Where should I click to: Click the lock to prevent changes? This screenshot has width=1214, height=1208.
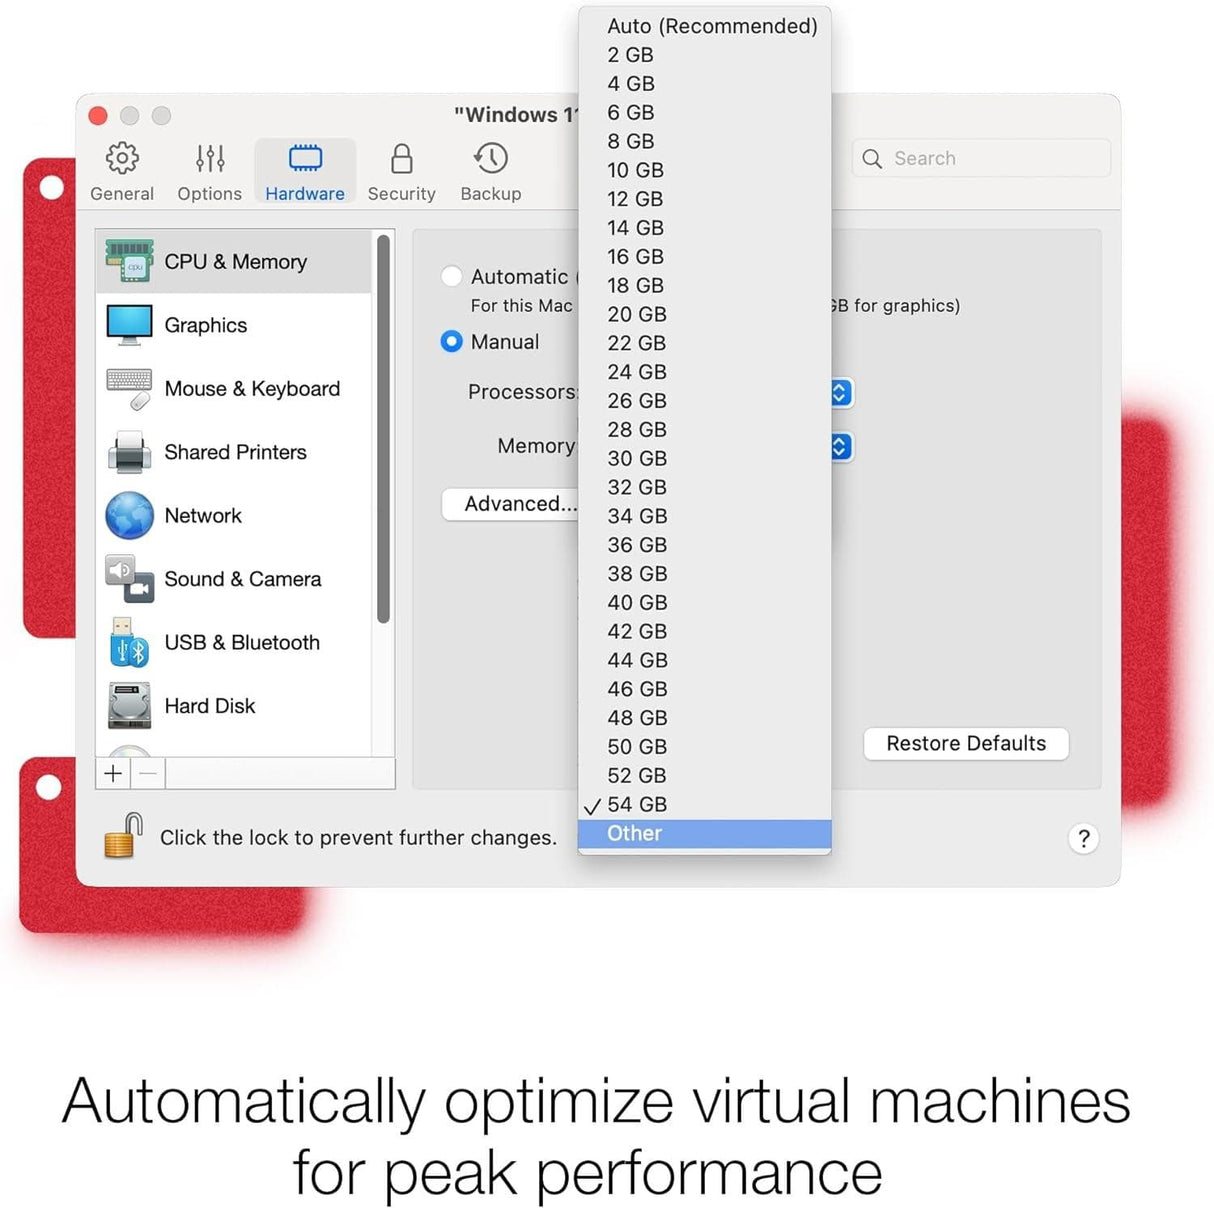click(x=119, y=838)
